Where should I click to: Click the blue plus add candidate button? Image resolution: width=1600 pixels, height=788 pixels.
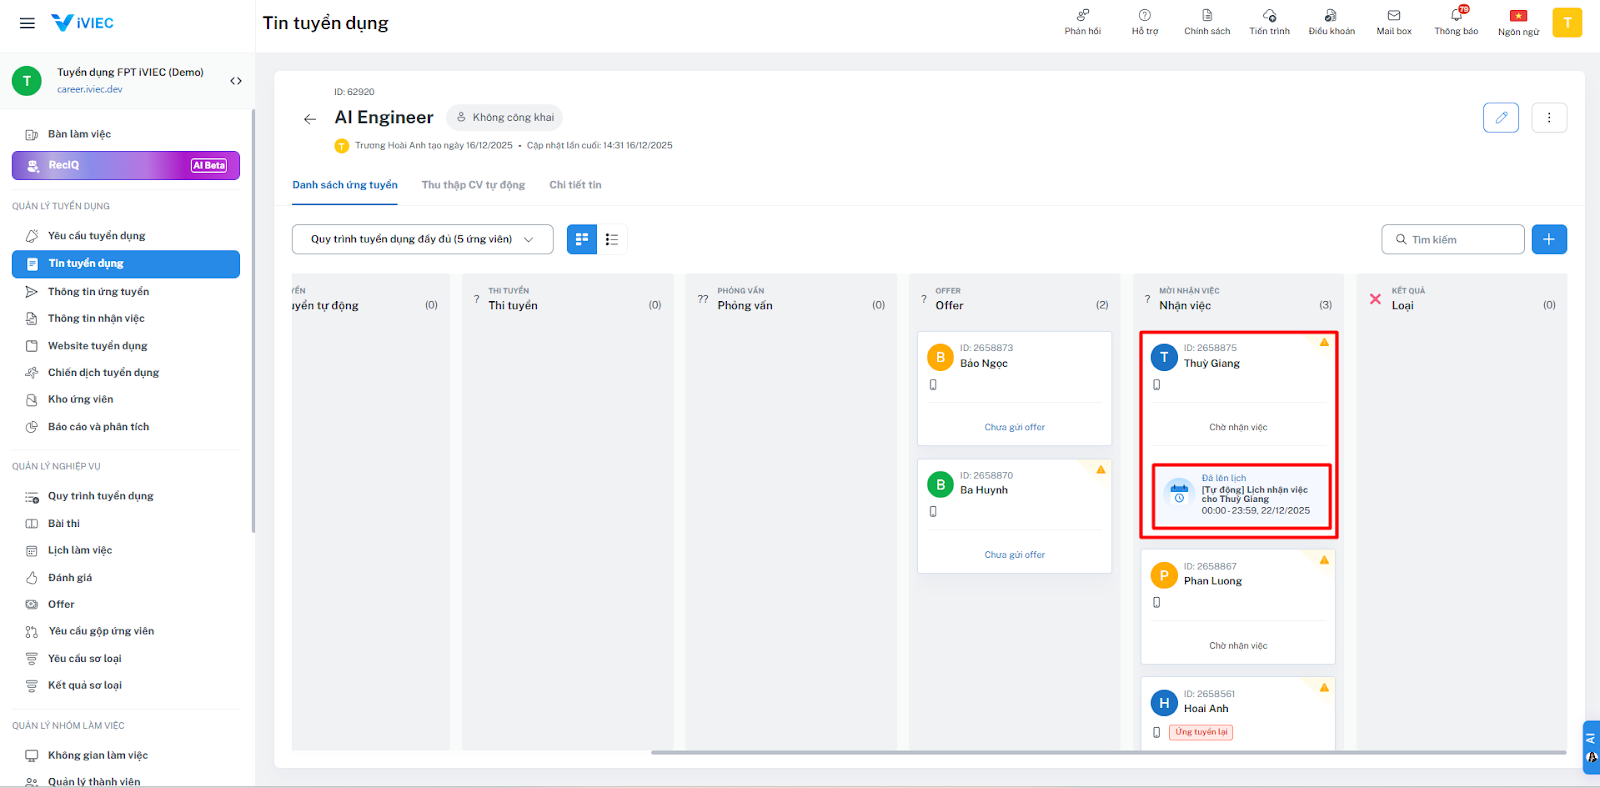point(1549,240)
